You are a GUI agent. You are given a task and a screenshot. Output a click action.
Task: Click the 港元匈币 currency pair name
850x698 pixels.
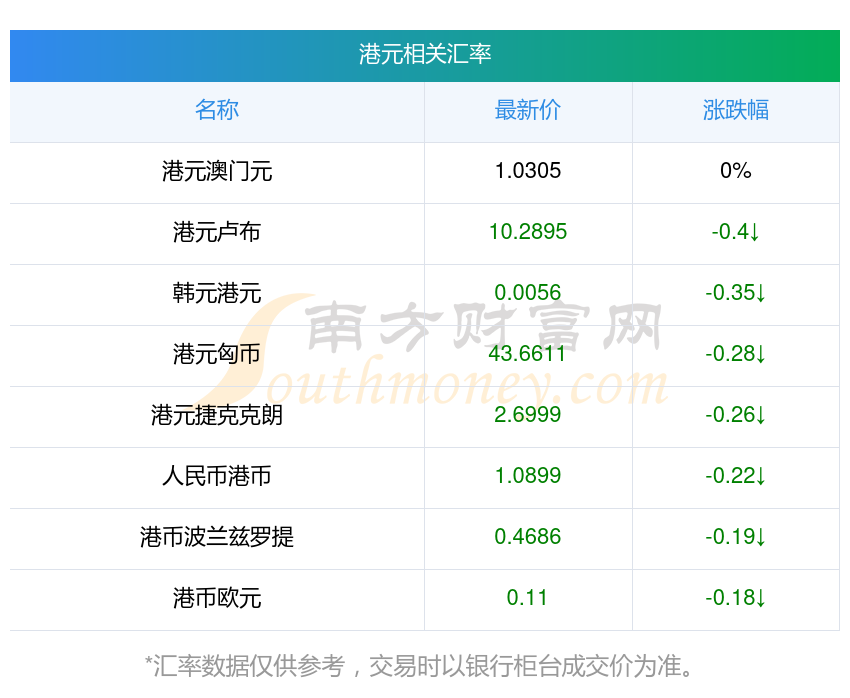click(217, 354)
